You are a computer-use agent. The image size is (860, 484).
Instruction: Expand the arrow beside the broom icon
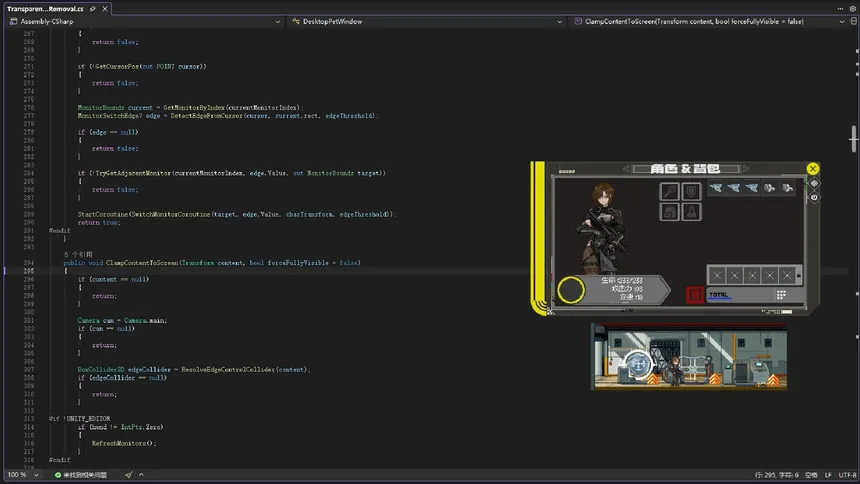click(141, 475)
